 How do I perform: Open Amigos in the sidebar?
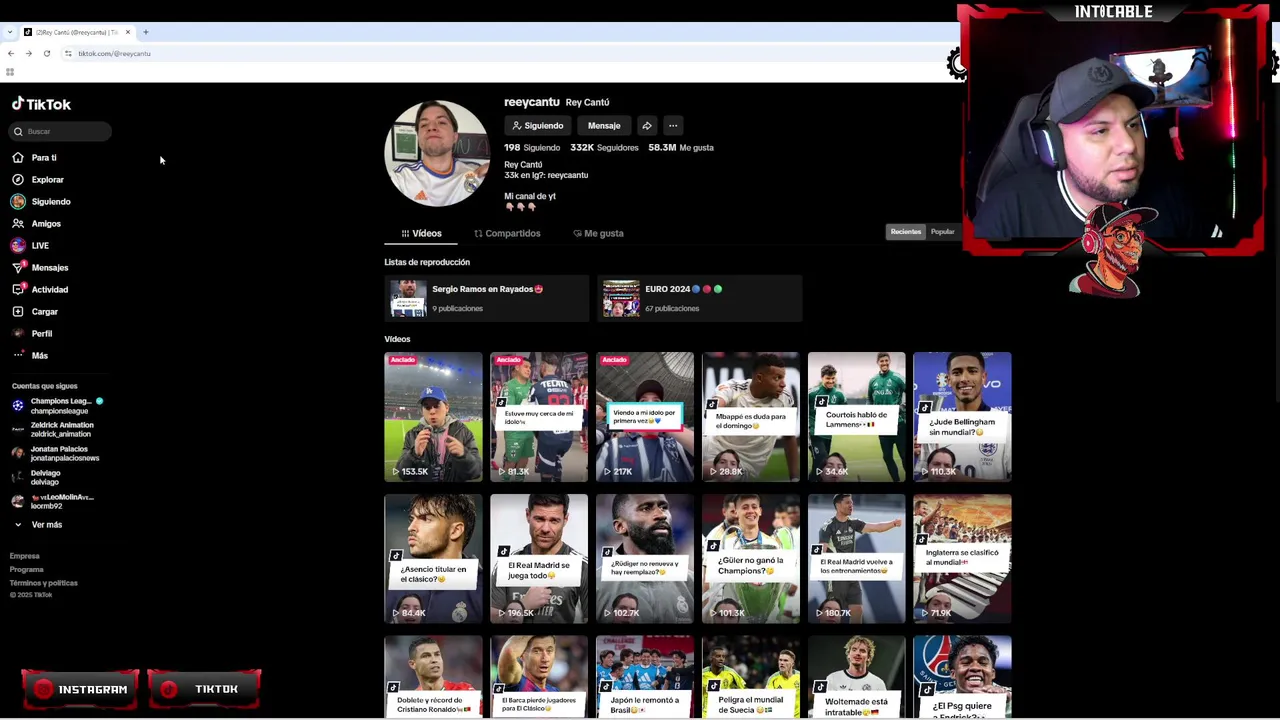pos(37,224)
